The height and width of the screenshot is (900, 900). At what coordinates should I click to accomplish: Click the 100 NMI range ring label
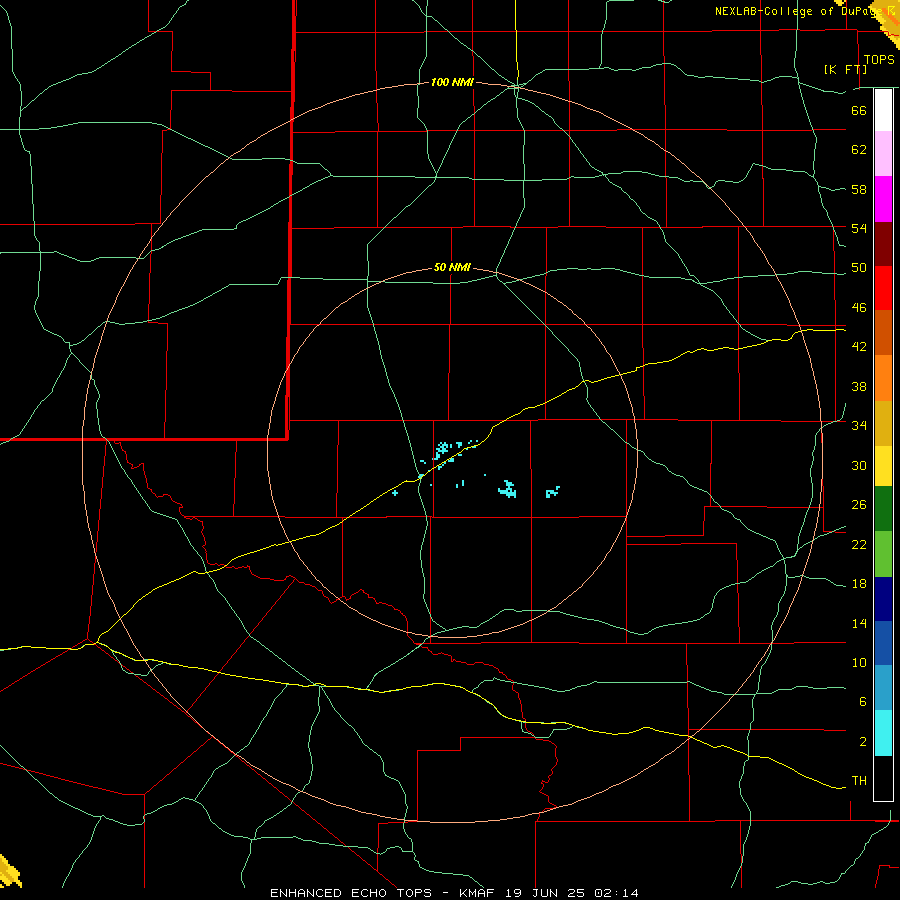tap(452, 83)
